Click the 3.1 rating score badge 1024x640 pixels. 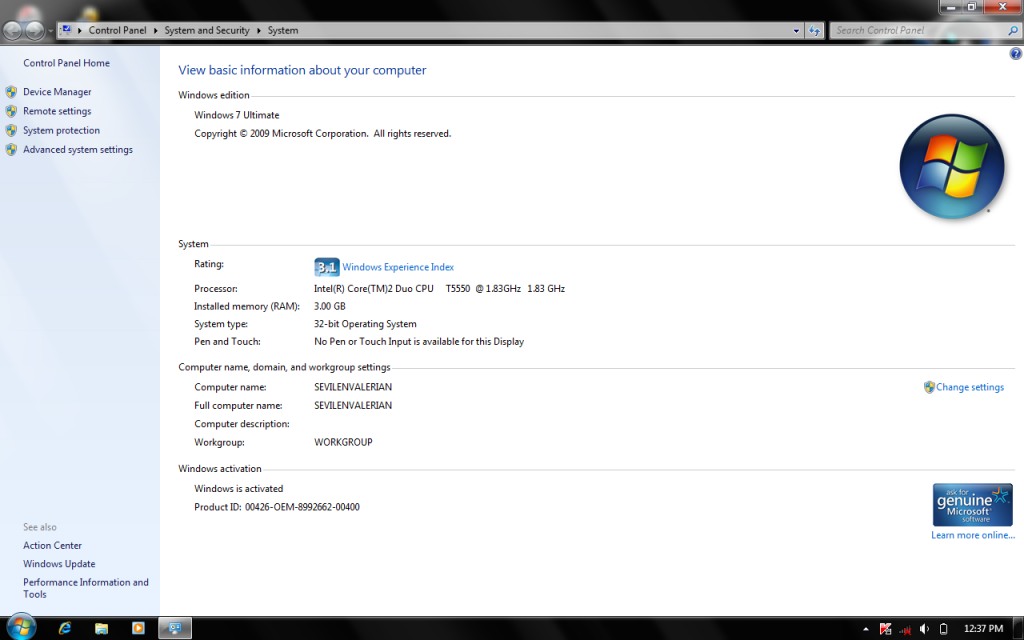coord(327,267)
